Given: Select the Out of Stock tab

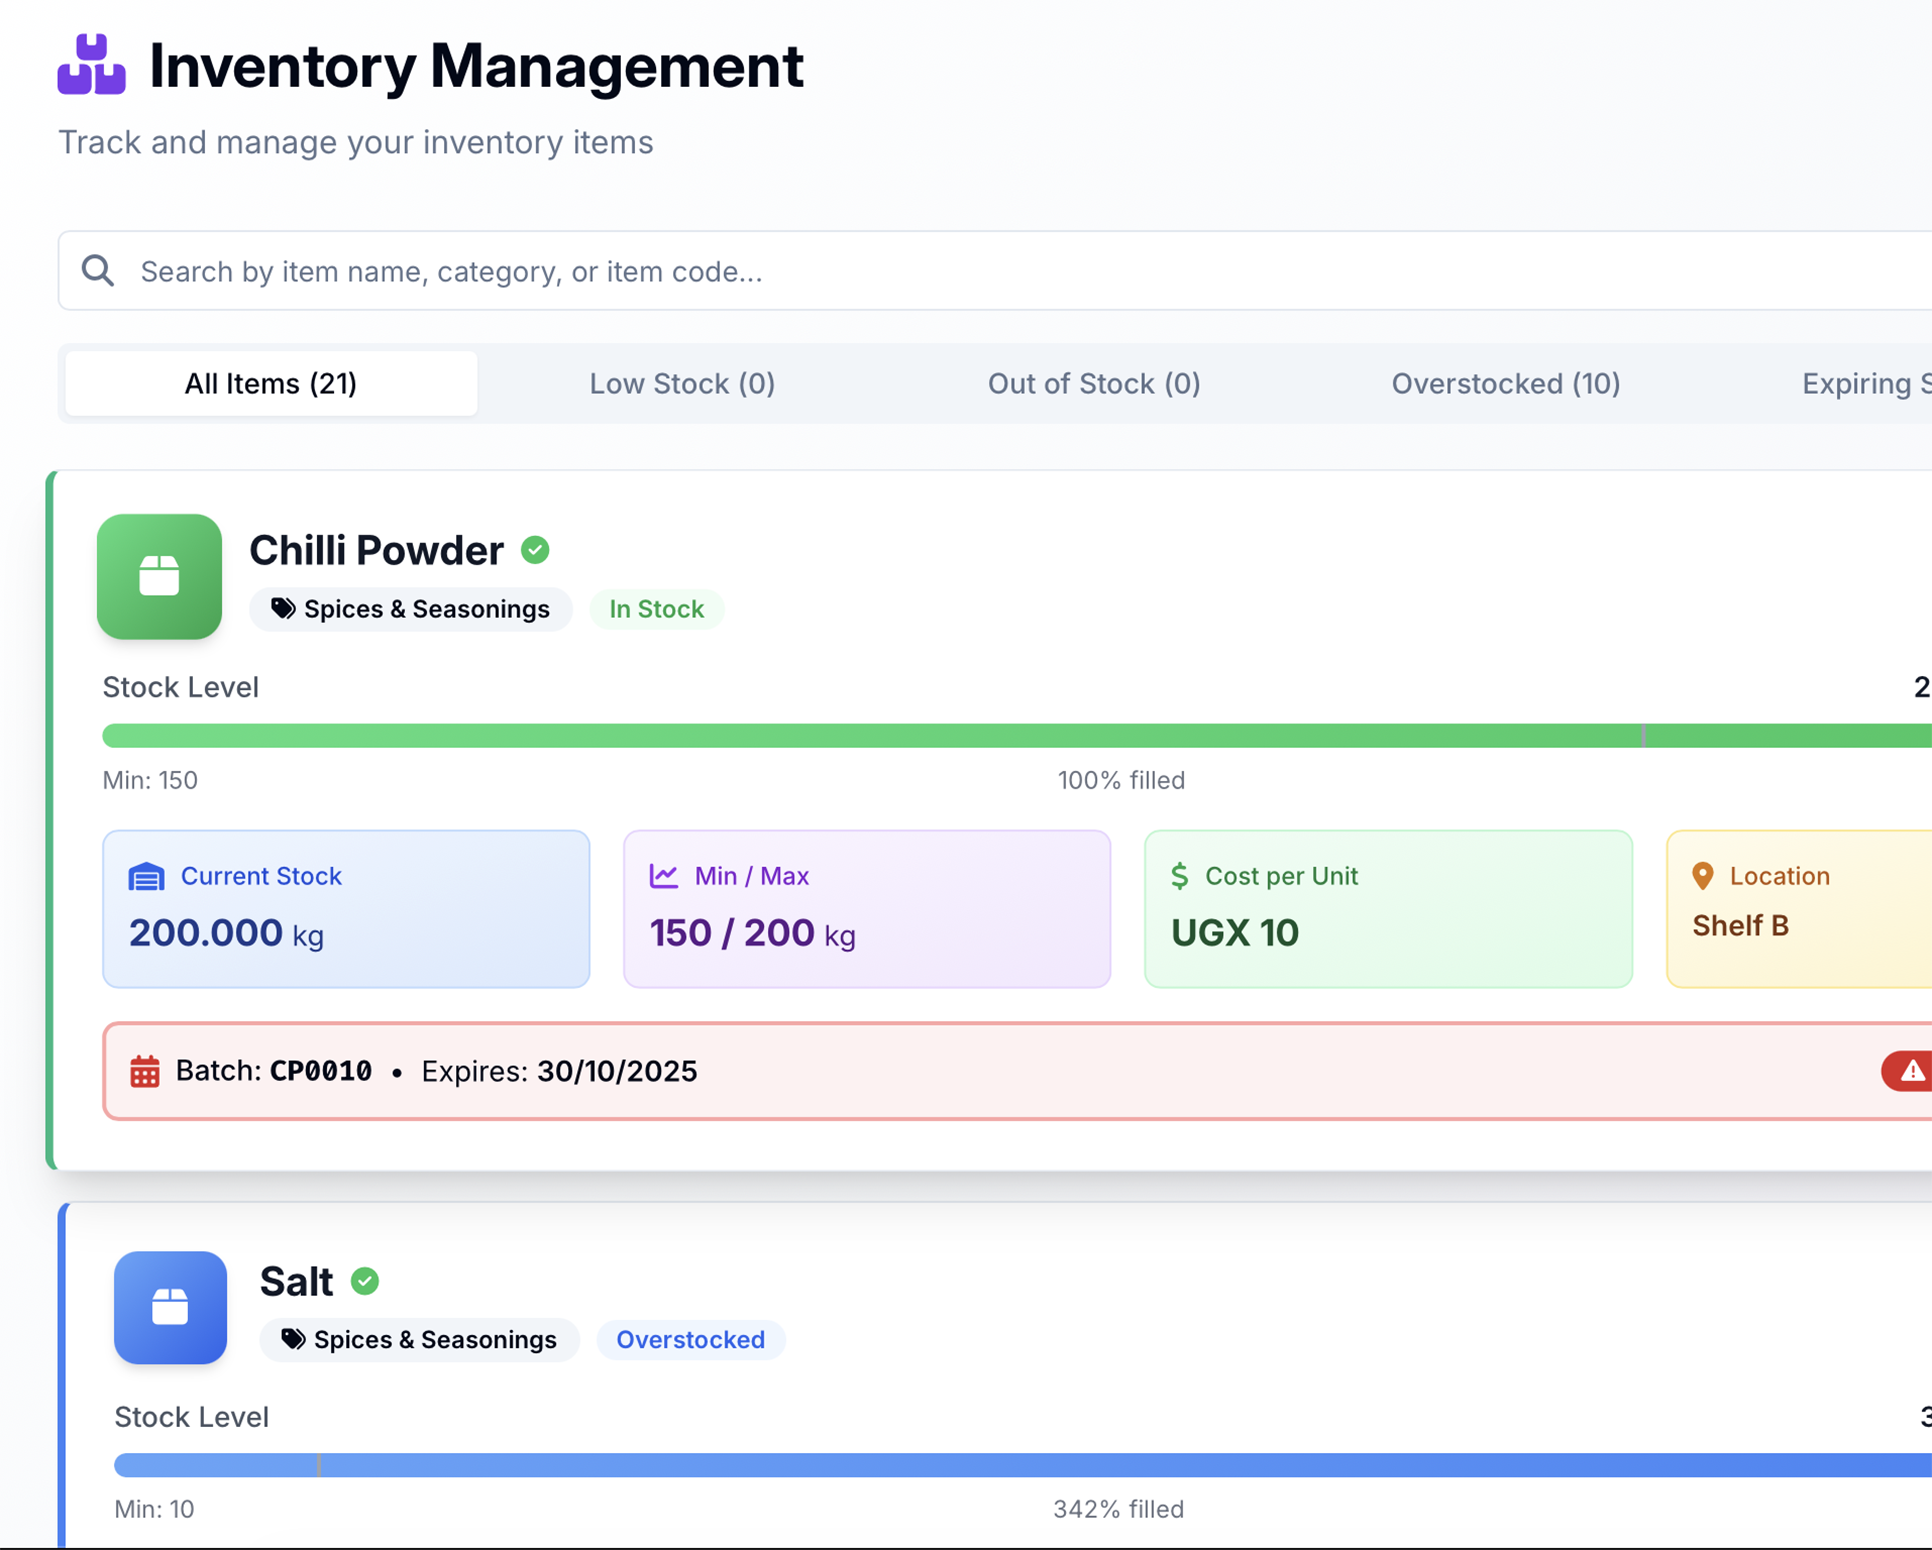Looking at the screenshot, I should point(1093,383).
